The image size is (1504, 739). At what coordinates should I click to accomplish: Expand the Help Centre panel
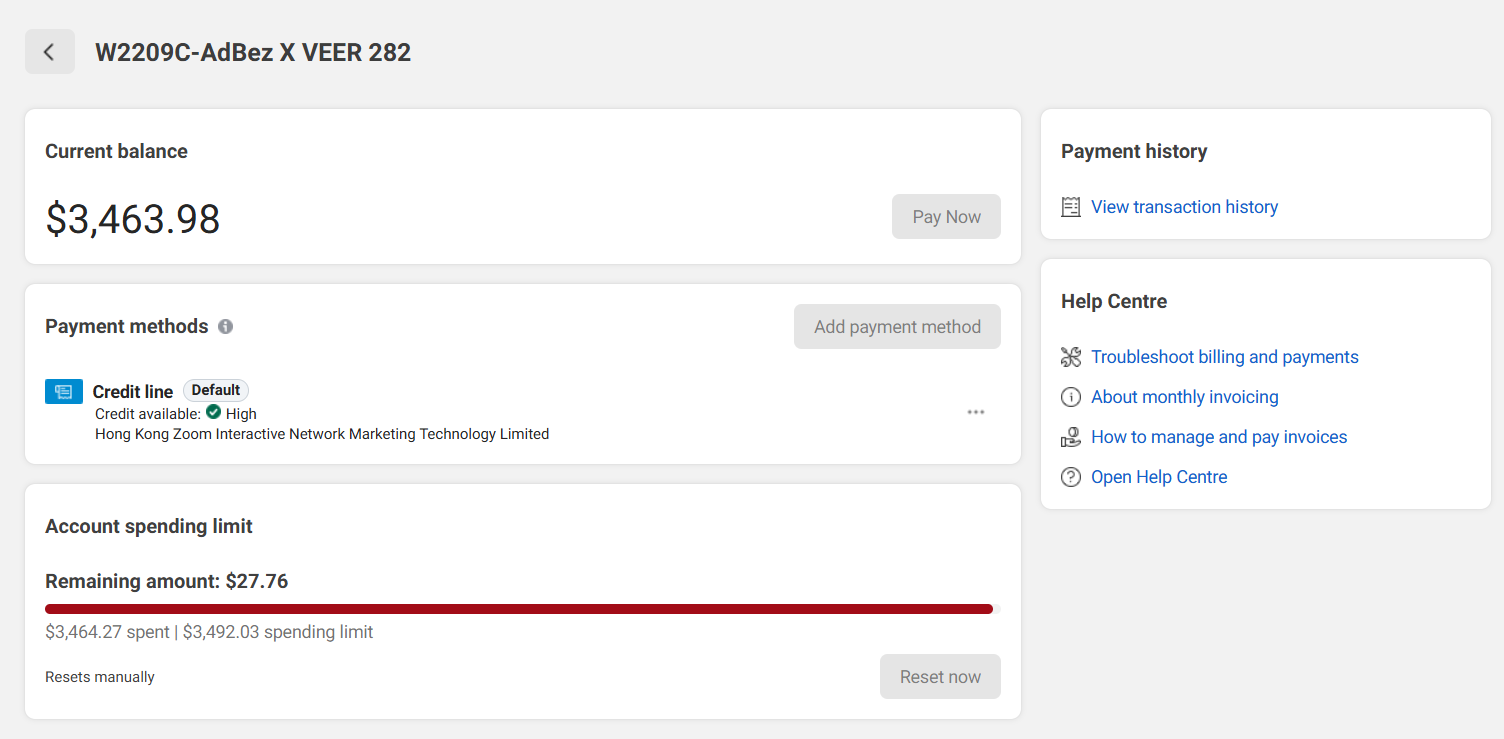(x=1113, y=301)
